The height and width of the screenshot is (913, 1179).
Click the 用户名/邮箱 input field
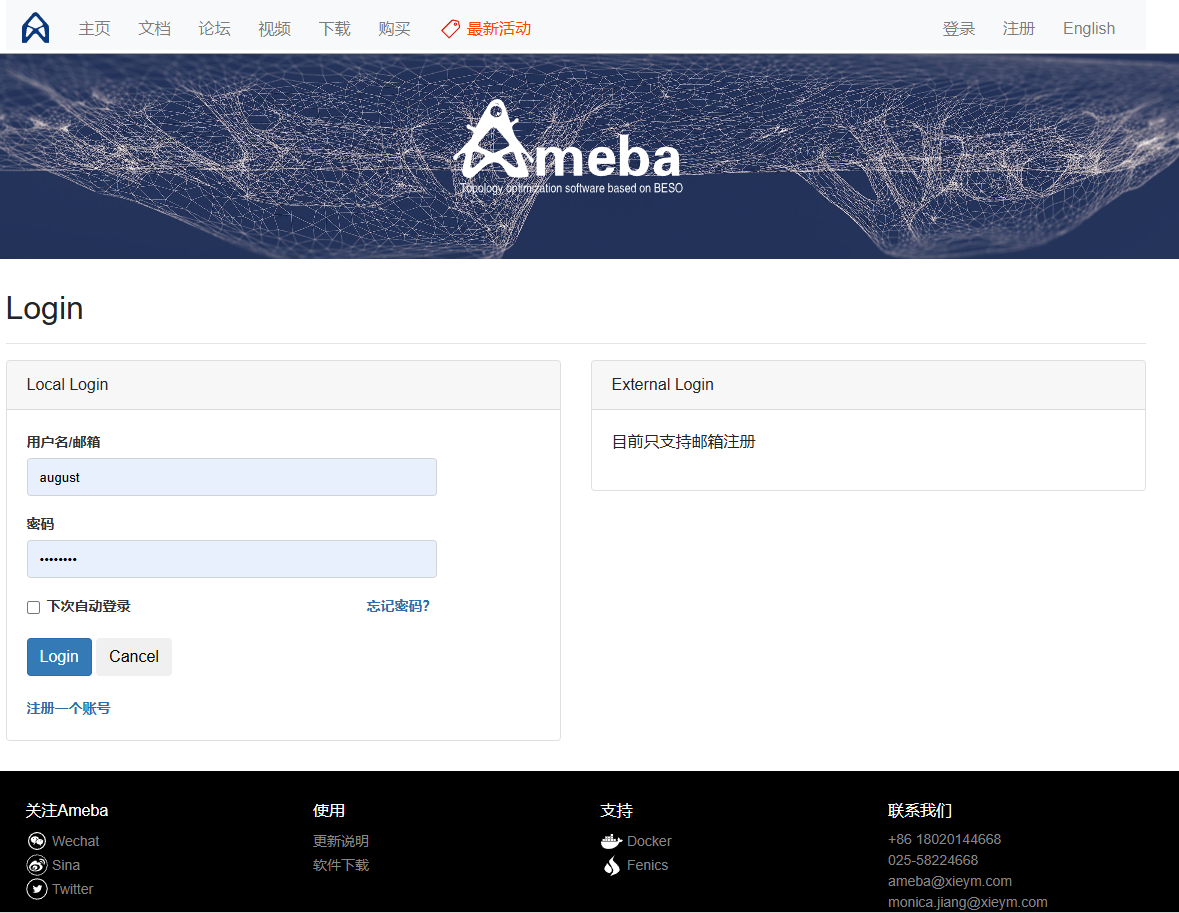click(x=231, y=477)
